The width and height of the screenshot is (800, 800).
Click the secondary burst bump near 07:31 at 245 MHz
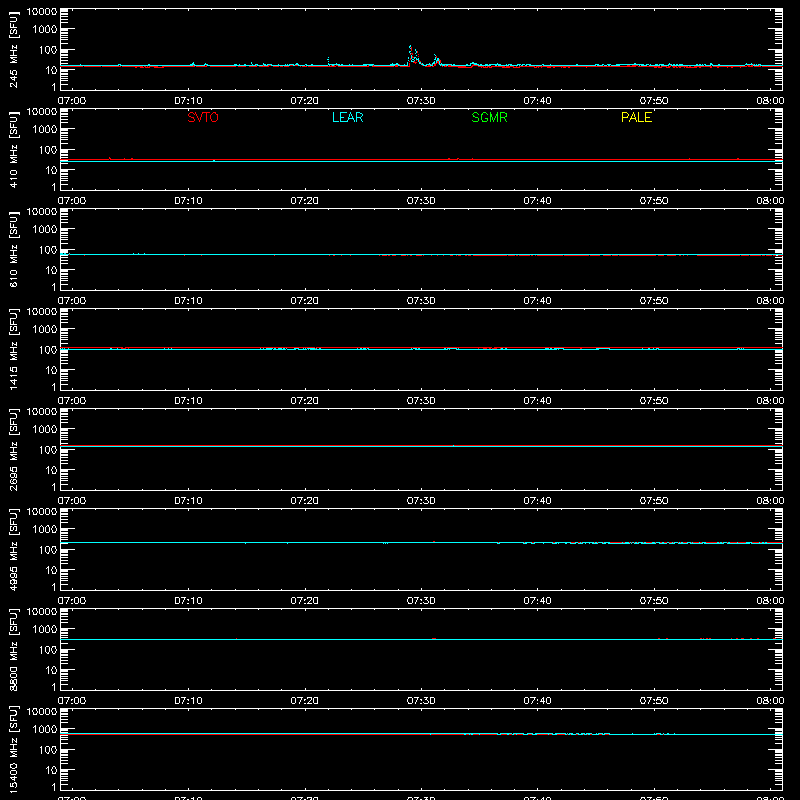coord(436,59)
